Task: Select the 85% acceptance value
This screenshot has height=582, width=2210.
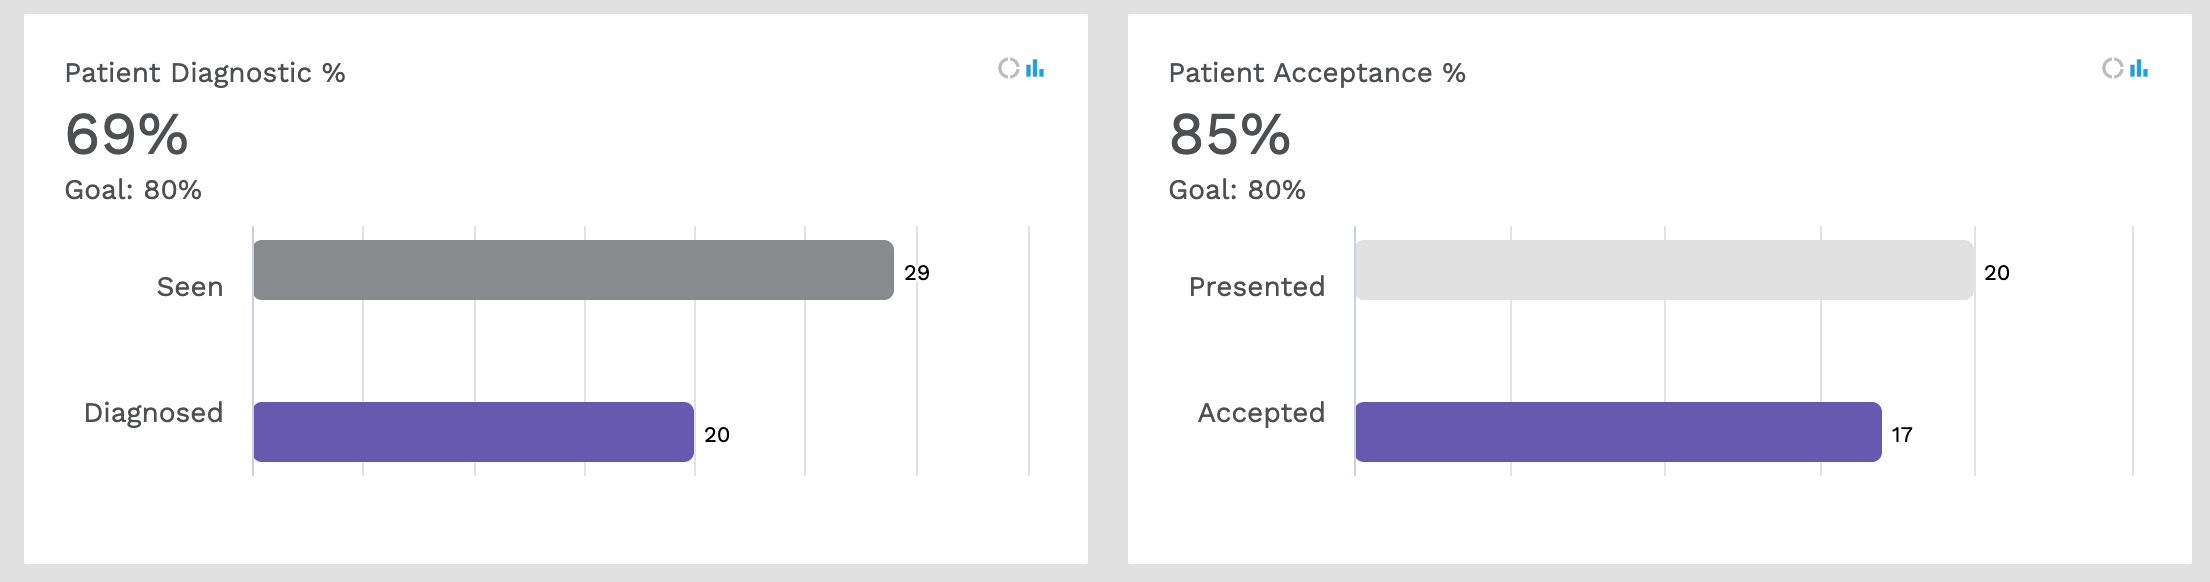Action: [x=1230, y=135]
